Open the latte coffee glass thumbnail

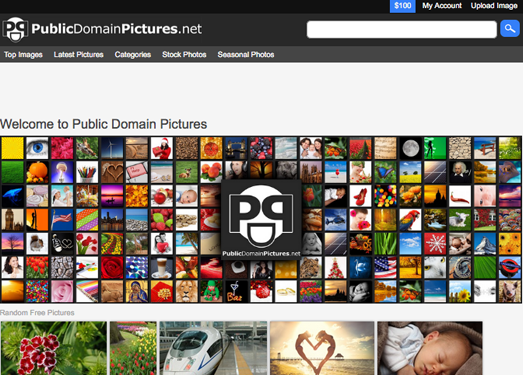pos(162,268)
